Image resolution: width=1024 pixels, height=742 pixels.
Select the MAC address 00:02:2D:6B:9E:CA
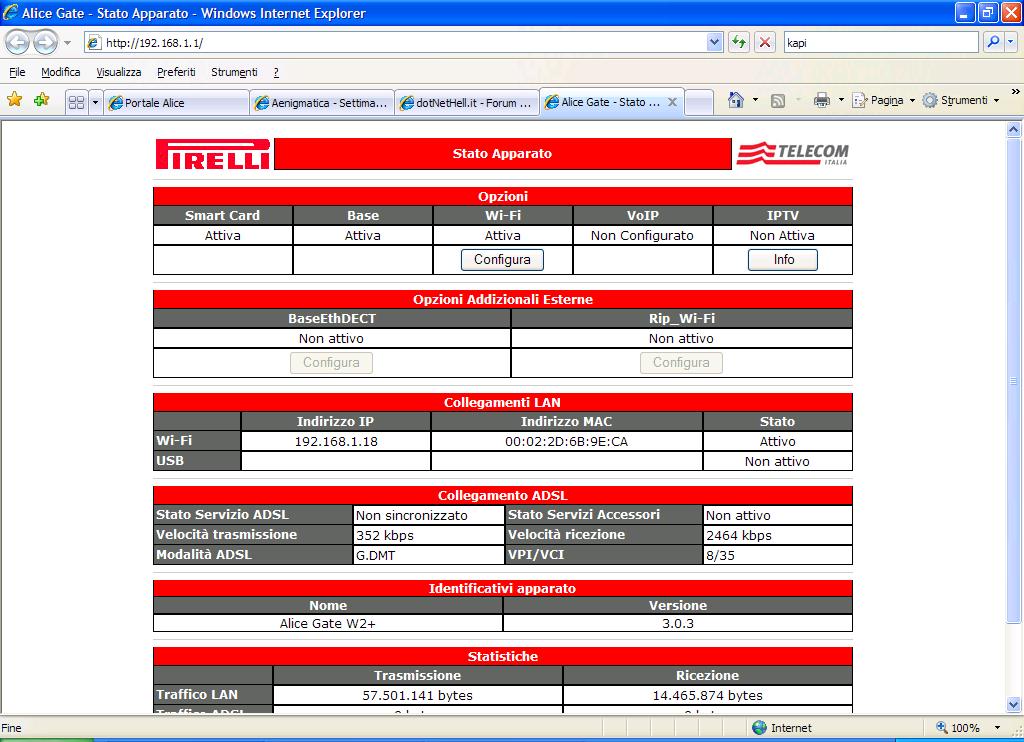[x=566, y=442]
